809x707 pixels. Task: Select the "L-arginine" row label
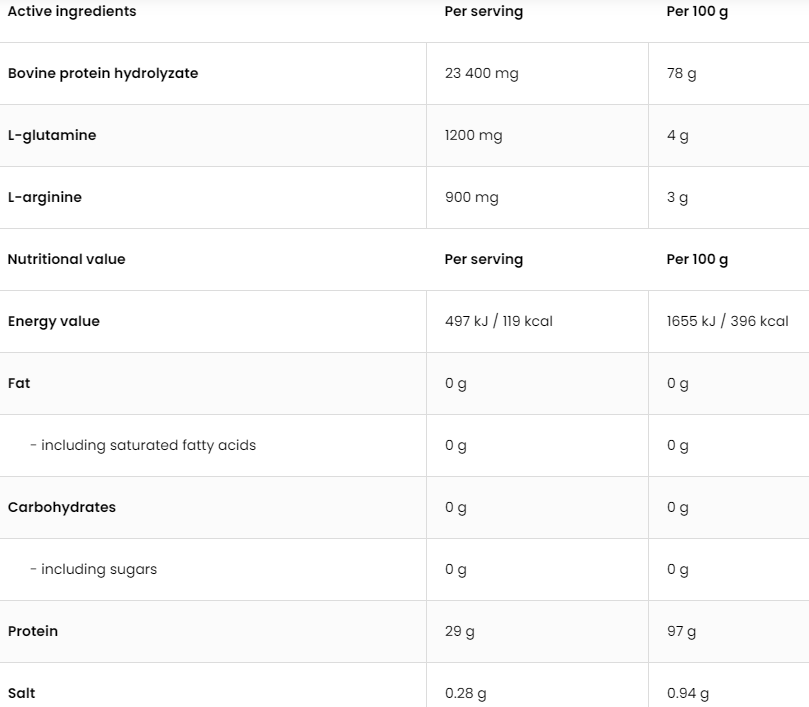[45, 197]
